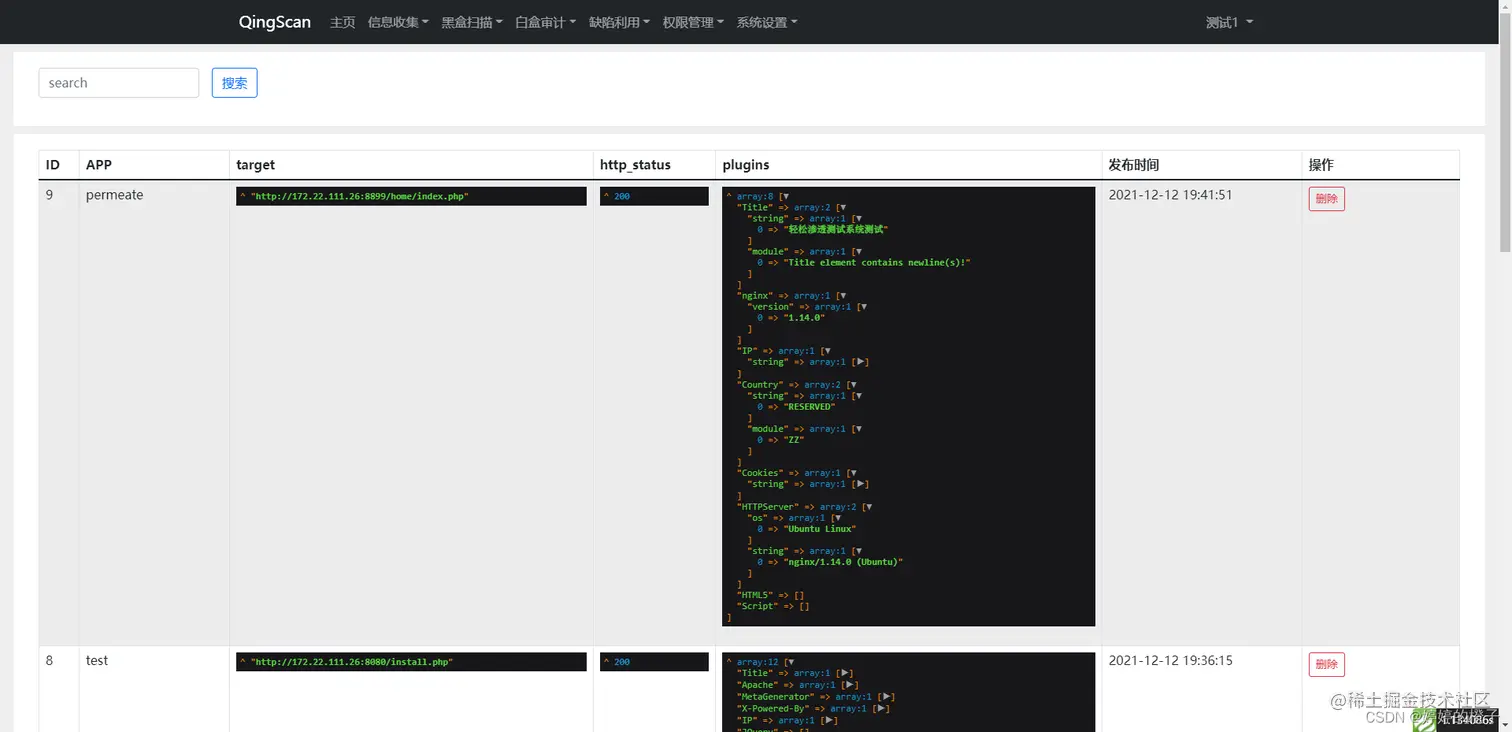Screen dimensions: 1512x732
Task: Click the 搜索 search button
Action: 235,83
